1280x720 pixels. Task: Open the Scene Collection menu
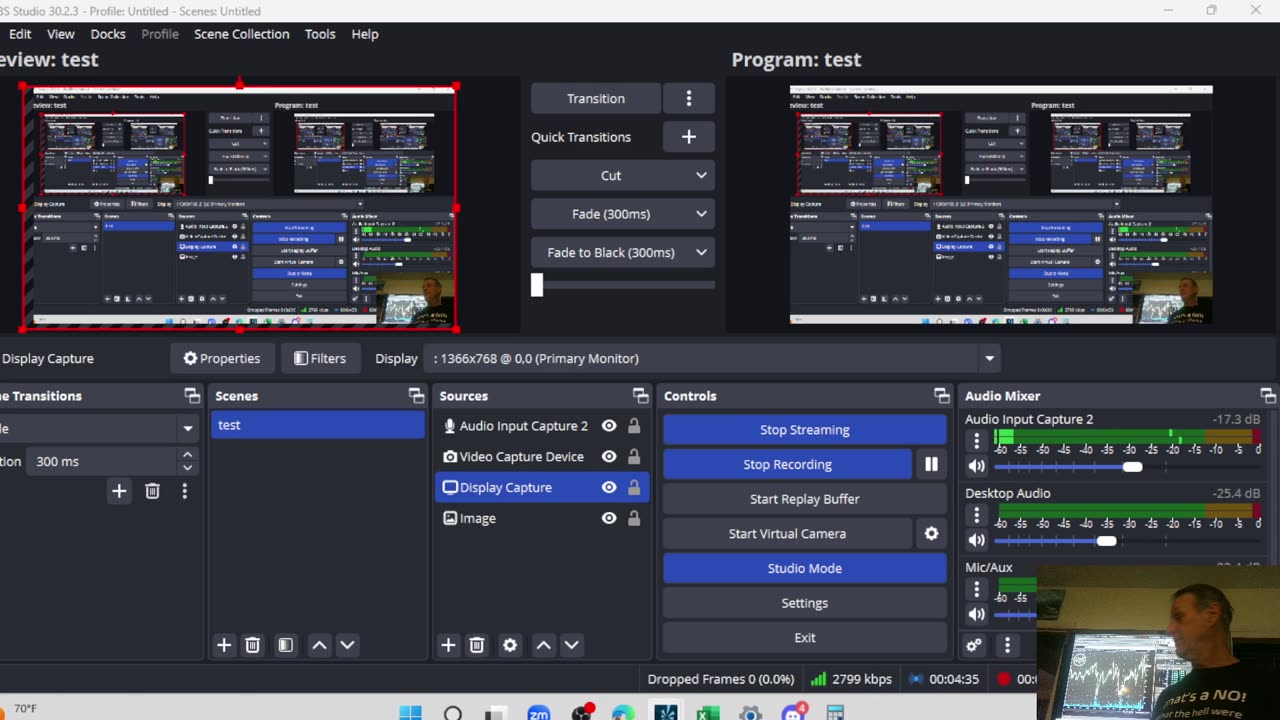[x=242, y=34]
